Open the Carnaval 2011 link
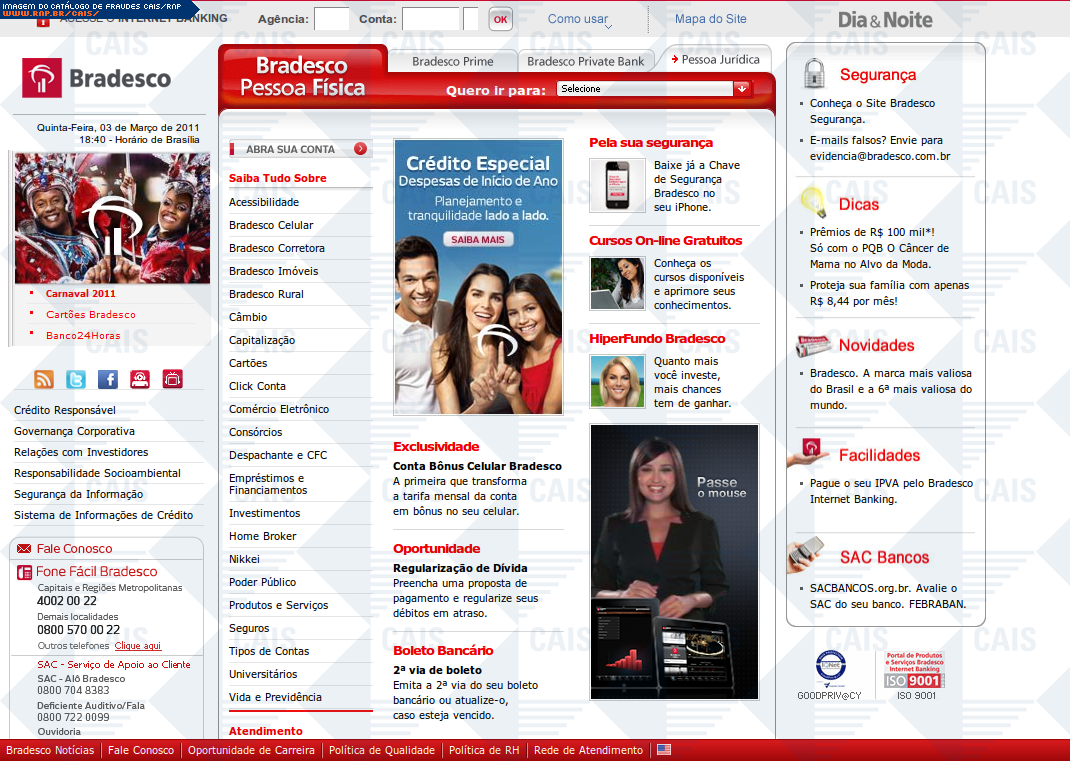This screenshot has height=761, width=1070. [81, 294]
